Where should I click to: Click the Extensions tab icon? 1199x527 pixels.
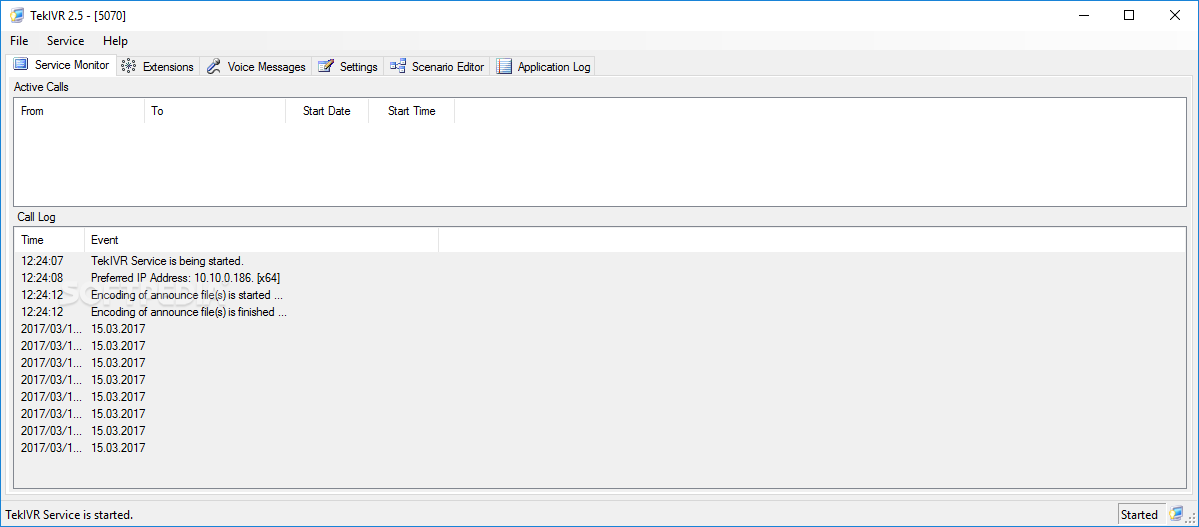(x=128, y=67)
